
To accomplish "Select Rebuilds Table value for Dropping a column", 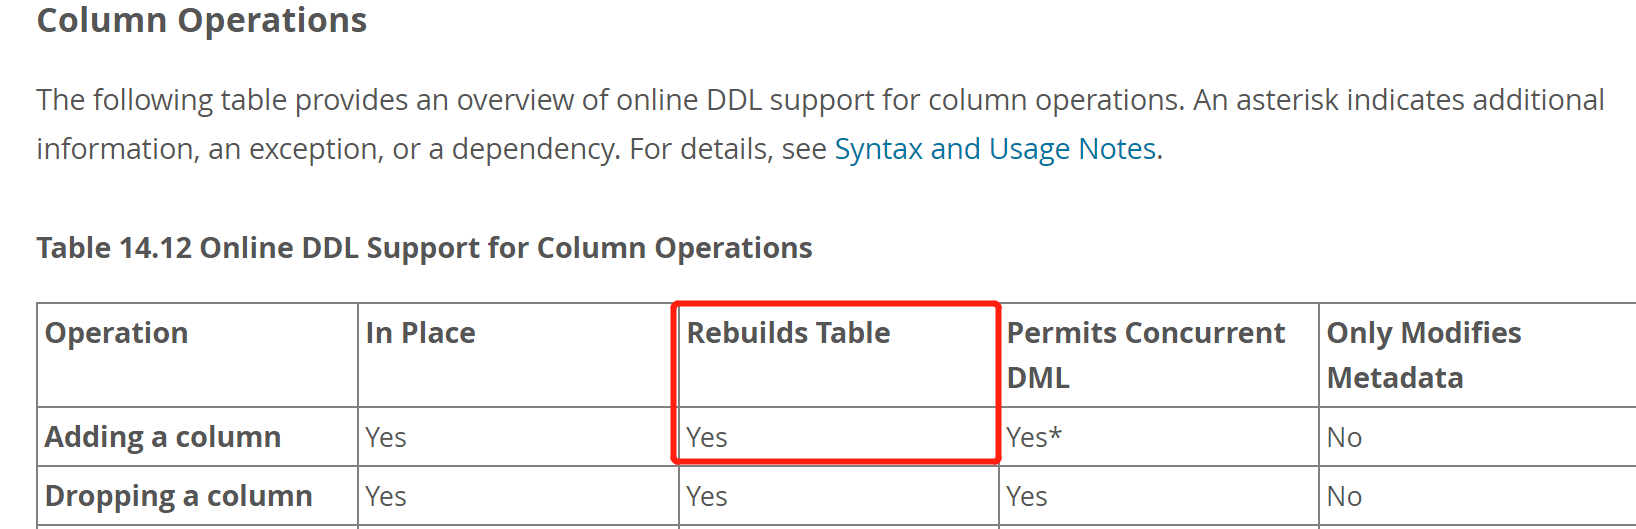I will (707, 497).
